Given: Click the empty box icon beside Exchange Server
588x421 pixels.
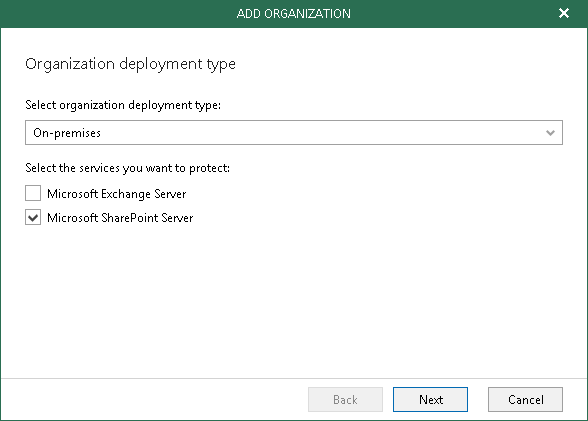Looking at the screenshot, I should (x=33, y=193).
